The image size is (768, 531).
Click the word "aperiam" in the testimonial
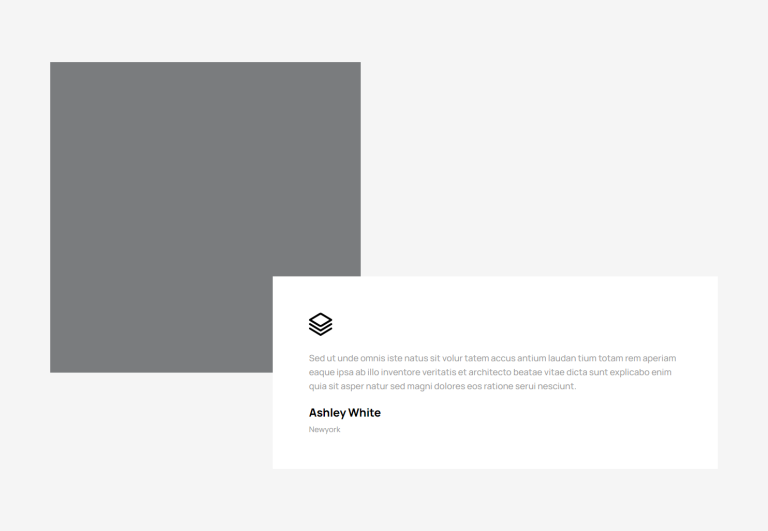coord(659,358)
